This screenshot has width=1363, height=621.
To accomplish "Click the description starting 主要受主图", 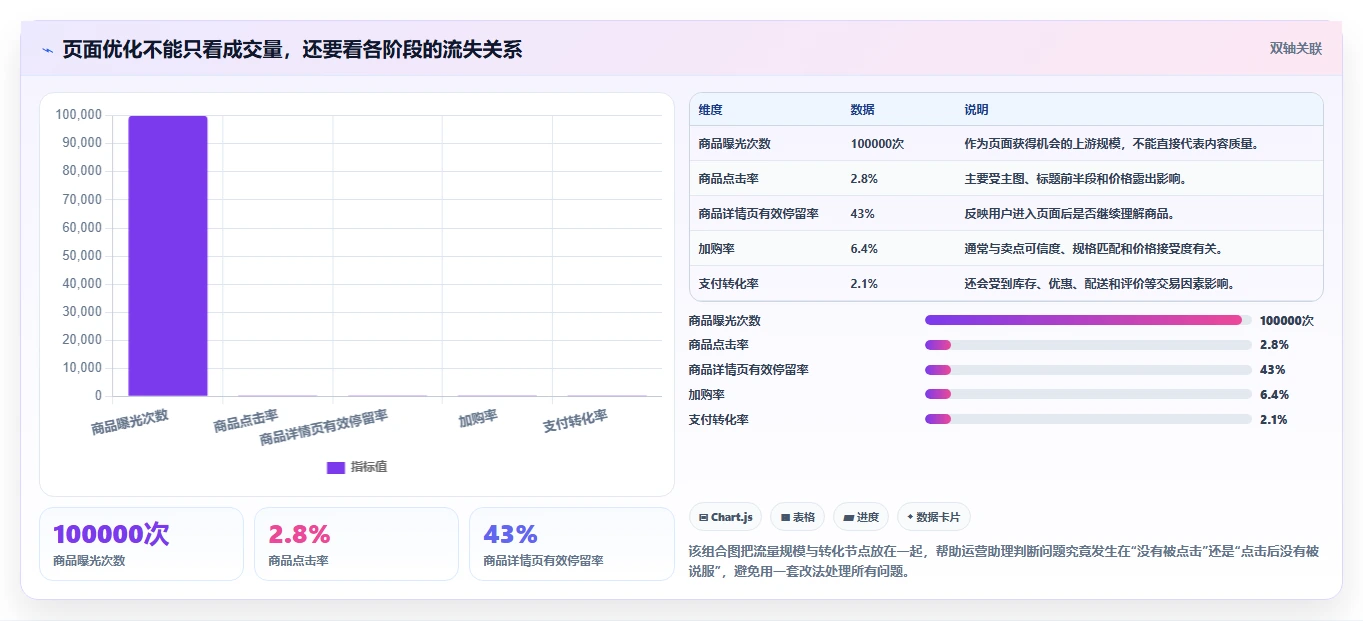I will point(1075,179).
